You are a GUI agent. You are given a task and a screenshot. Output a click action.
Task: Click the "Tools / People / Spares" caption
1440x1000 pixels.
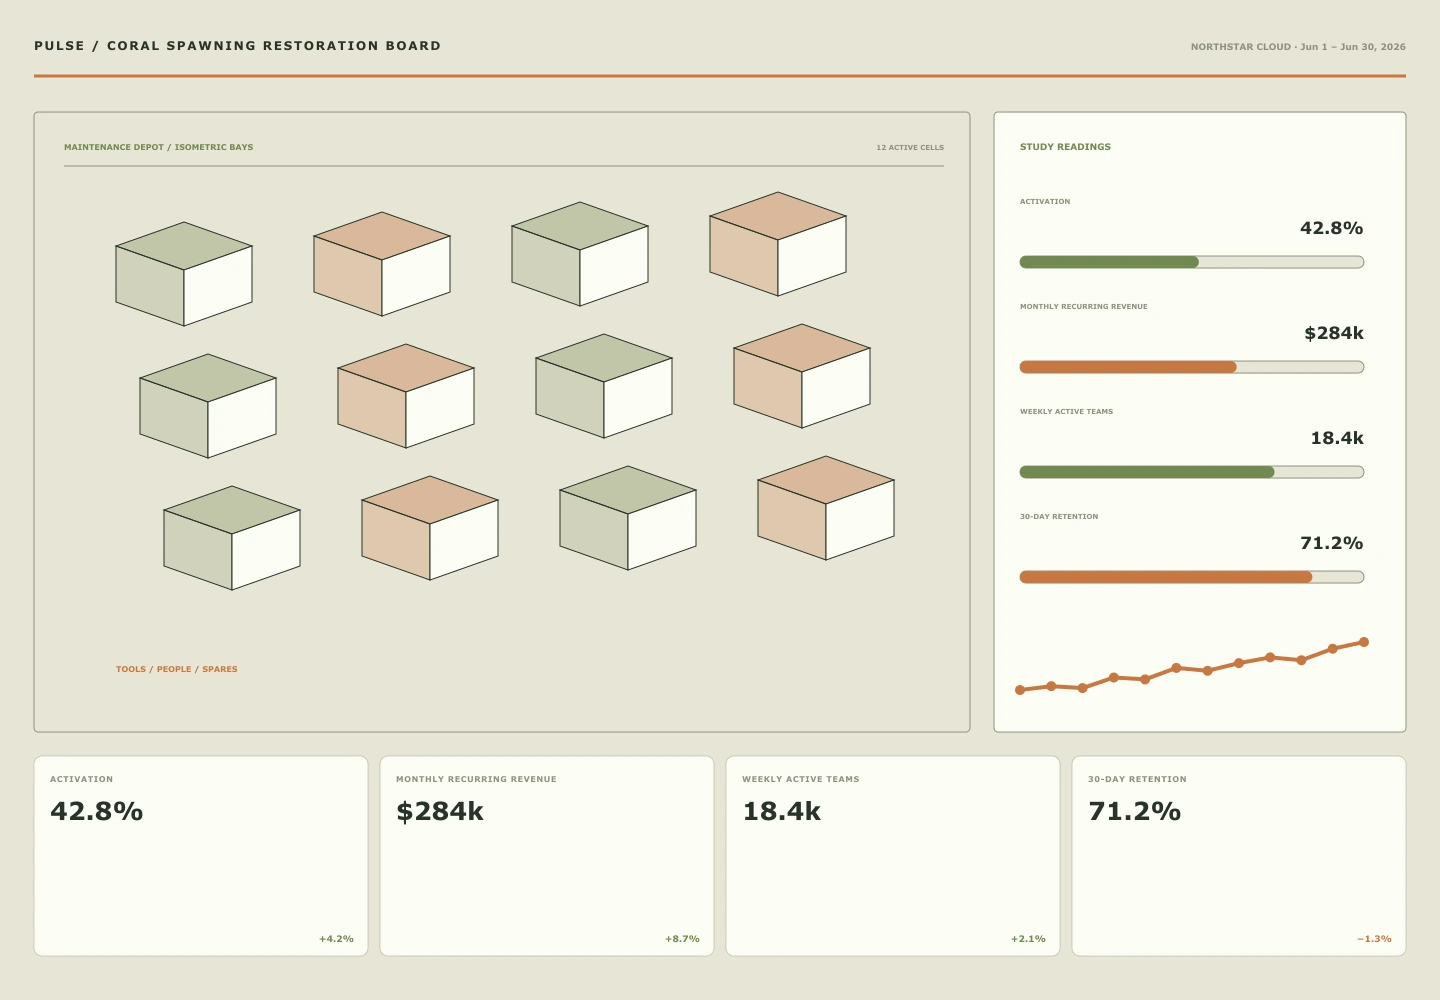(177, 669)
